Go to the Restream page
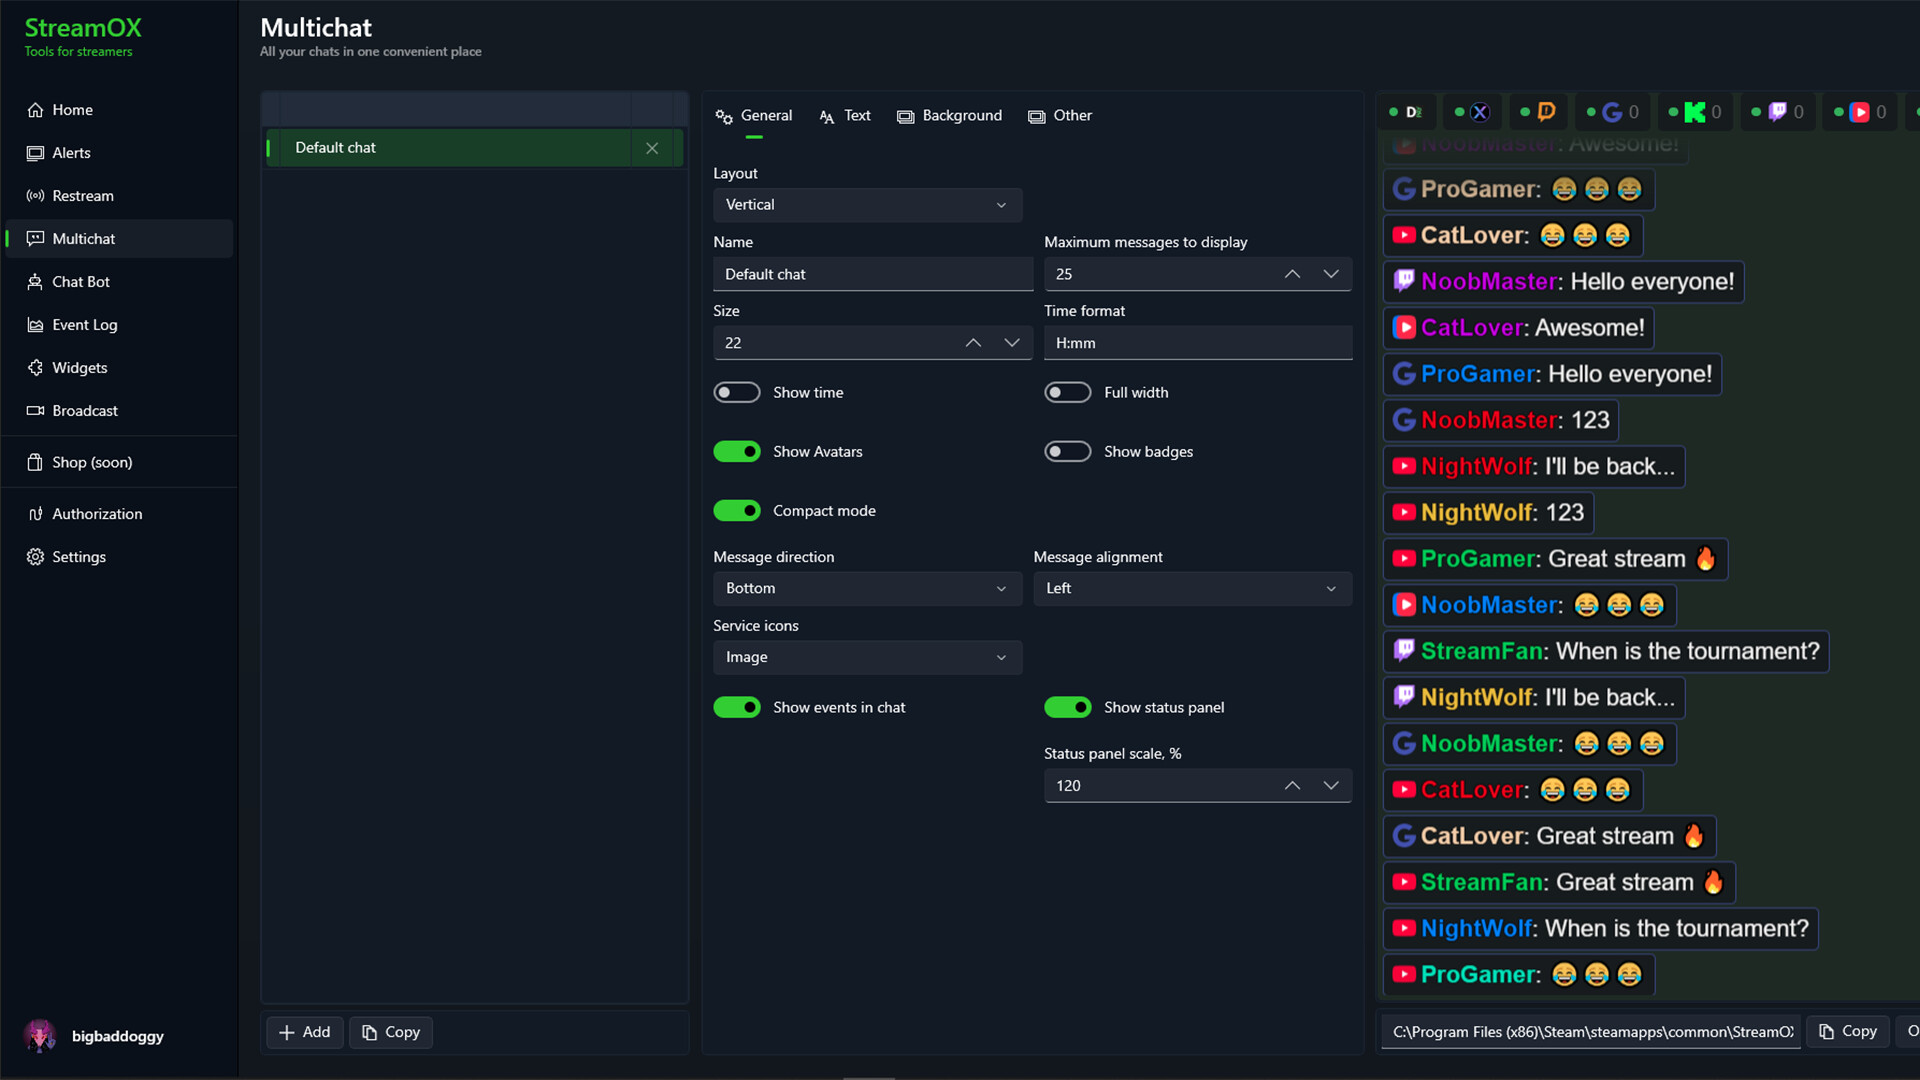This screenshot has height=1080, width=1920. 119,196
